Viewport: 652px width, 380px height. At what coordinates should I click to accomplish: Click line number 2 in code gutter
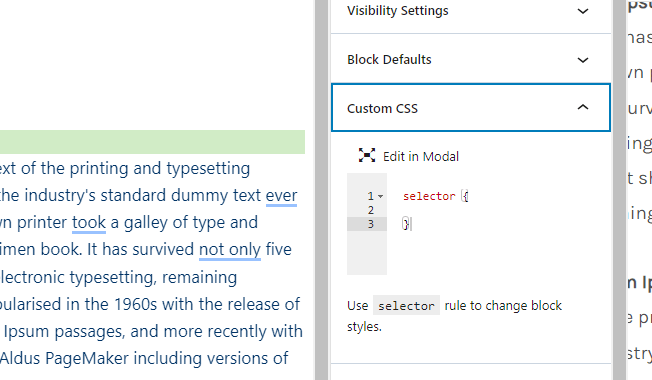370,210
